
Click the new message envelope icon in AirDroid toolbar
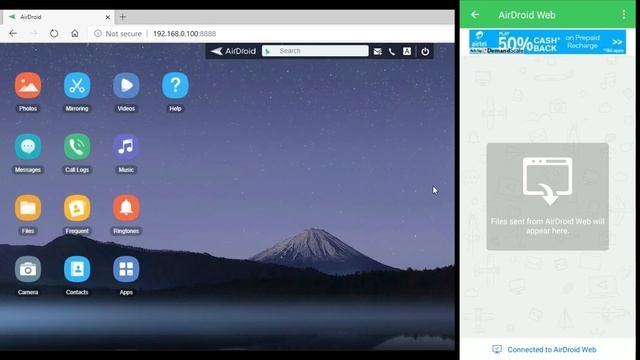378,51
